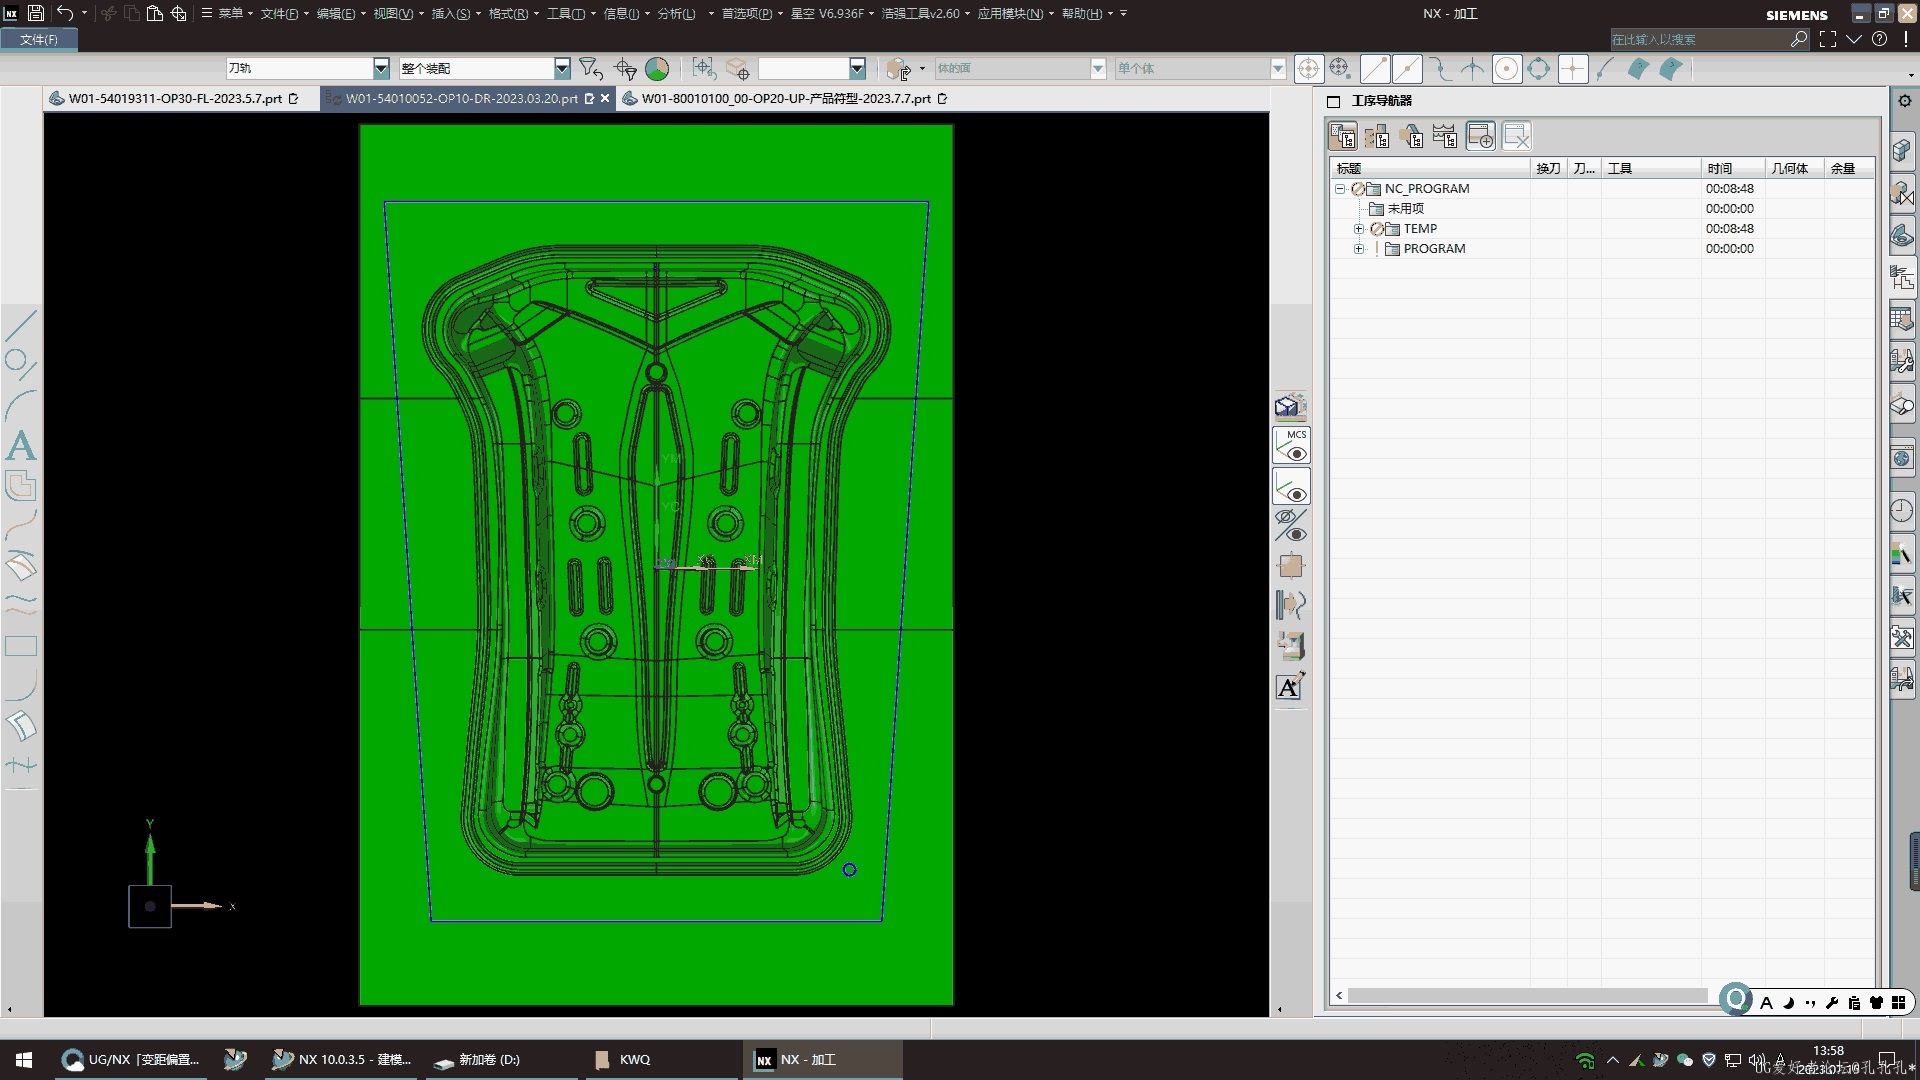Select the Text A tool in left toolbar

point(21,445)
